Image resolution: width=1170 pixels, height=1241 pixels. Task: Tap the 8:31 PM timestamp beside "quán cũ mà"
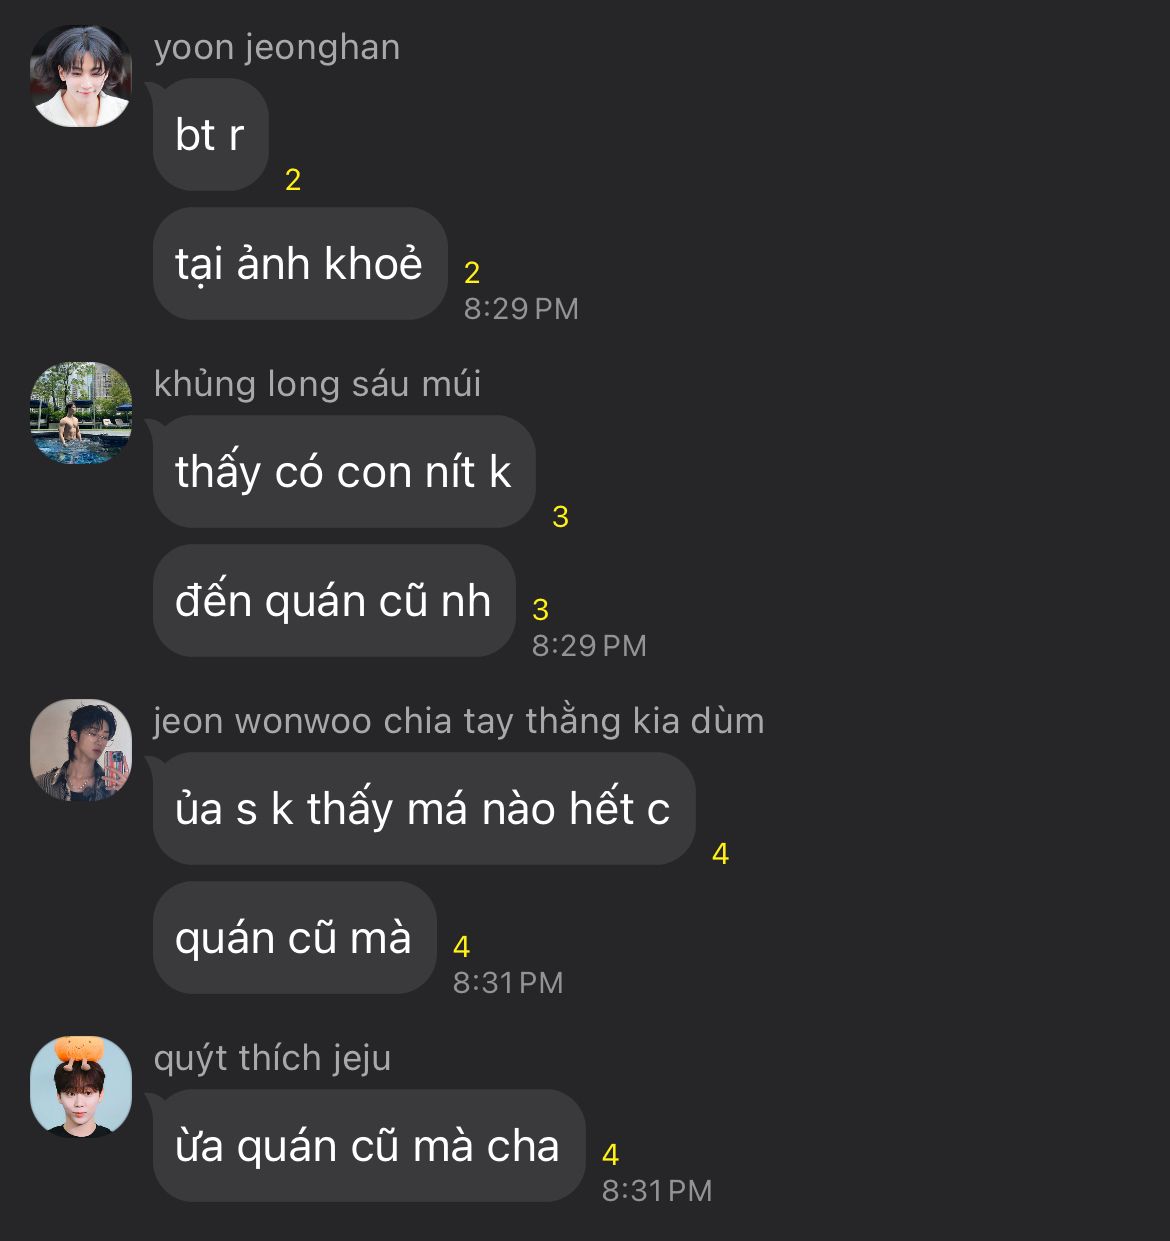[x=508, y=983]
